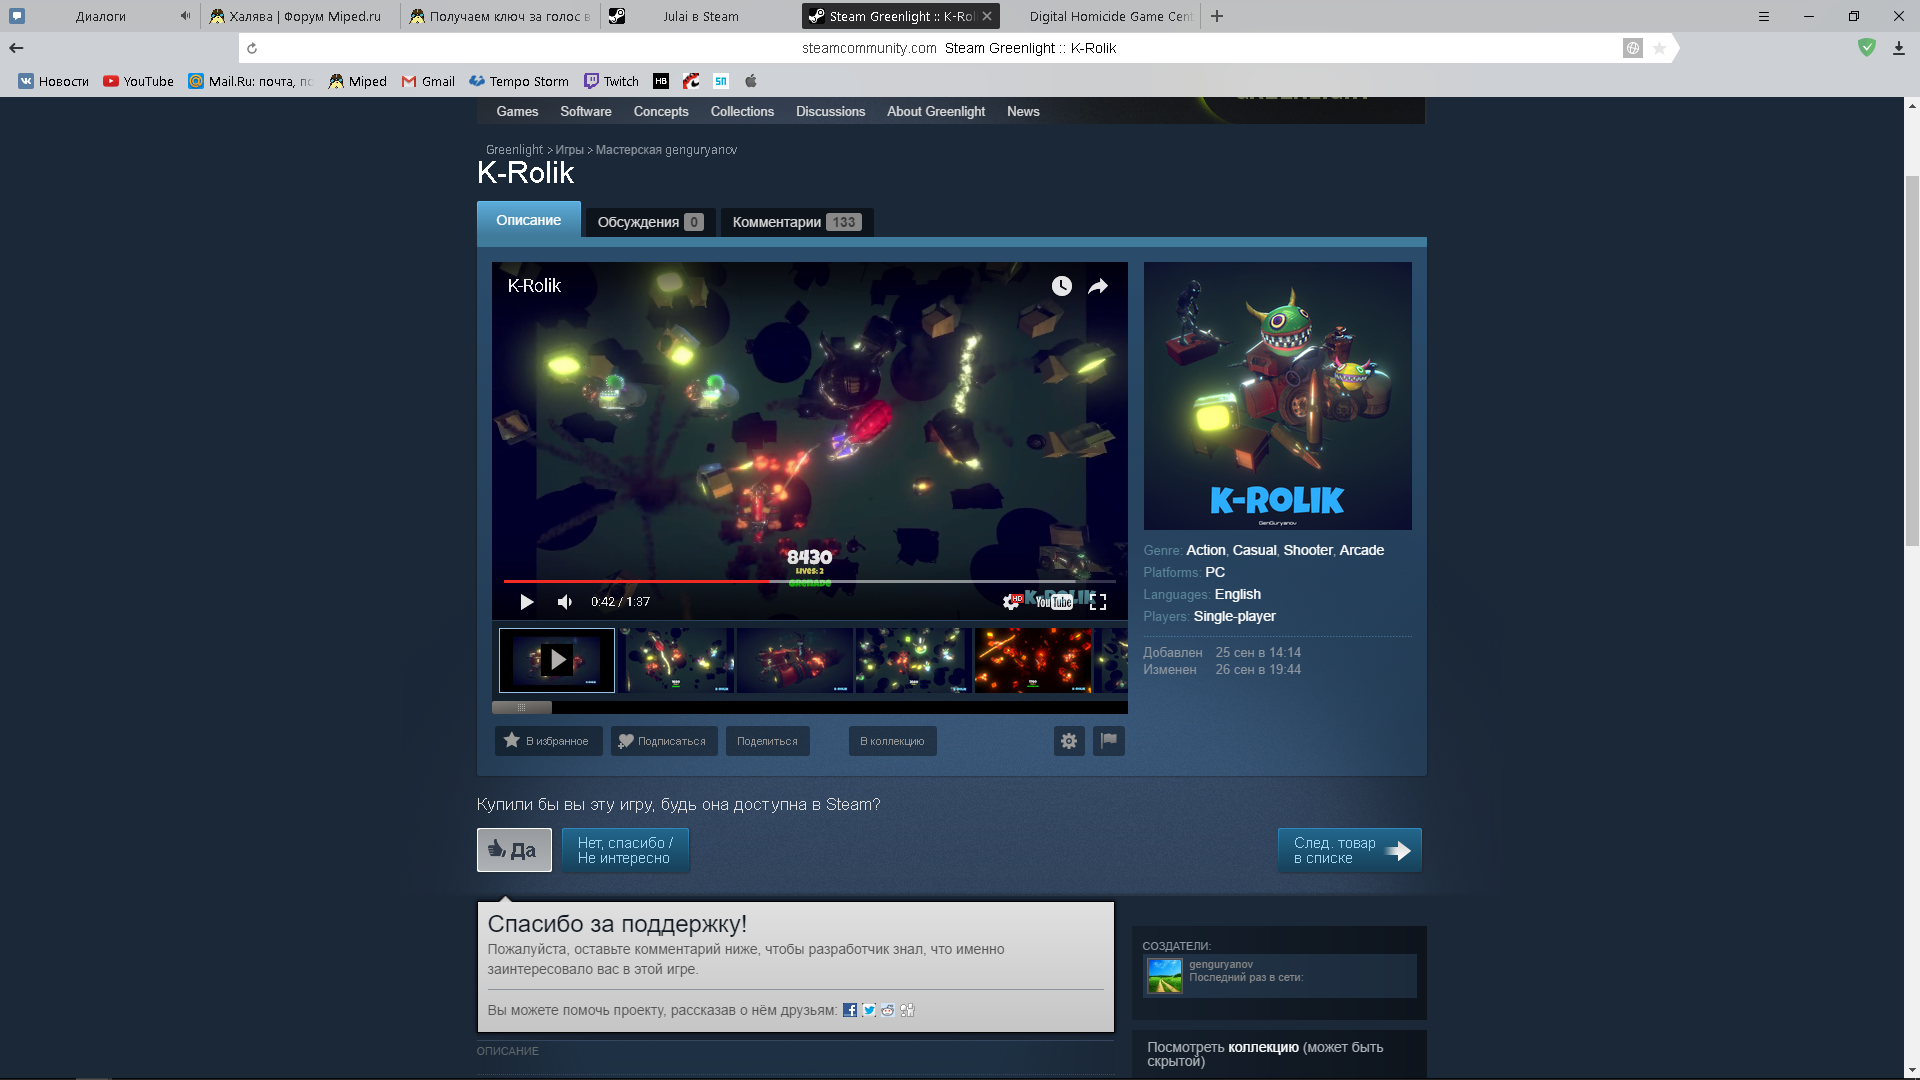The height and width of the screenshot is (1080, 1920).
Task: Switch to Диалоги browser tab
Action: tap(100, 16)
